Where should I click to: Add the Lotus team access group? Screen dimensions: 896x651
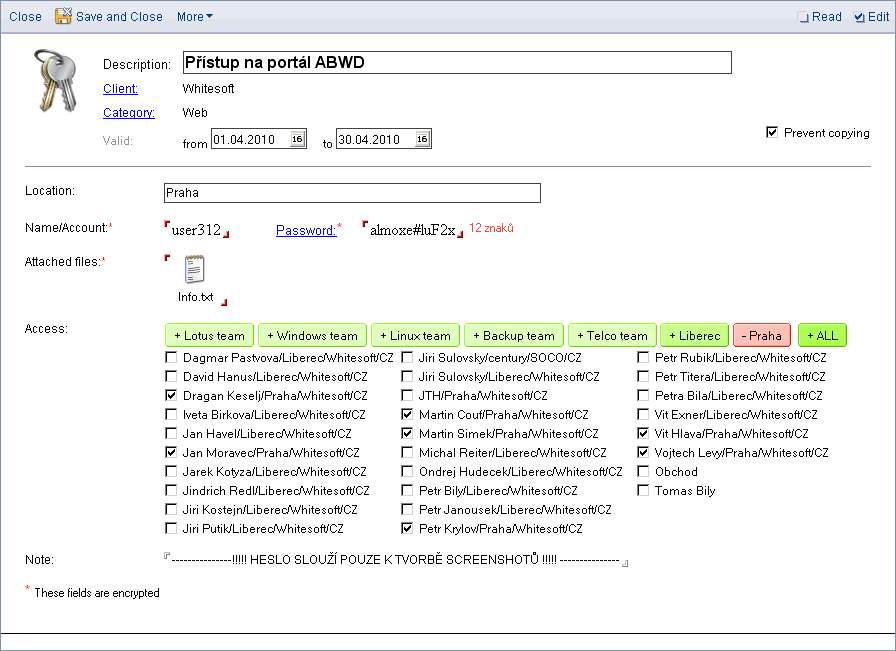(209, 336)
